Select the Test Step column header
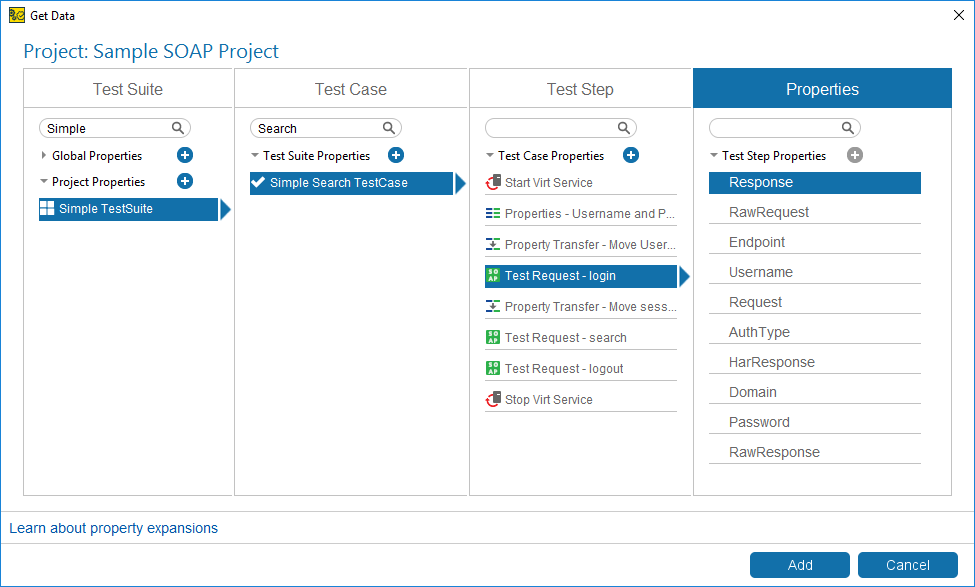The width and height of the screenshot is (975, 587). coord(580,88)
